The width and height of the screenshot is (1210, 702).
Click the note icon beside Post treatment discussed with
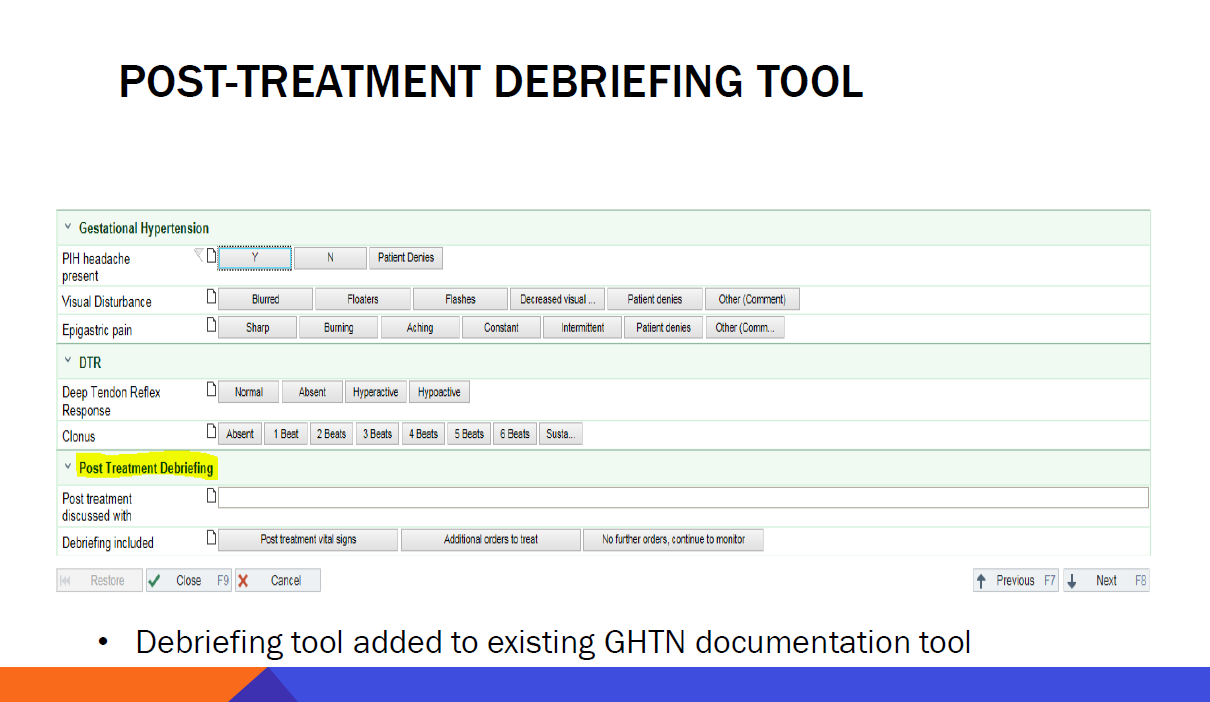click(211, 495)
